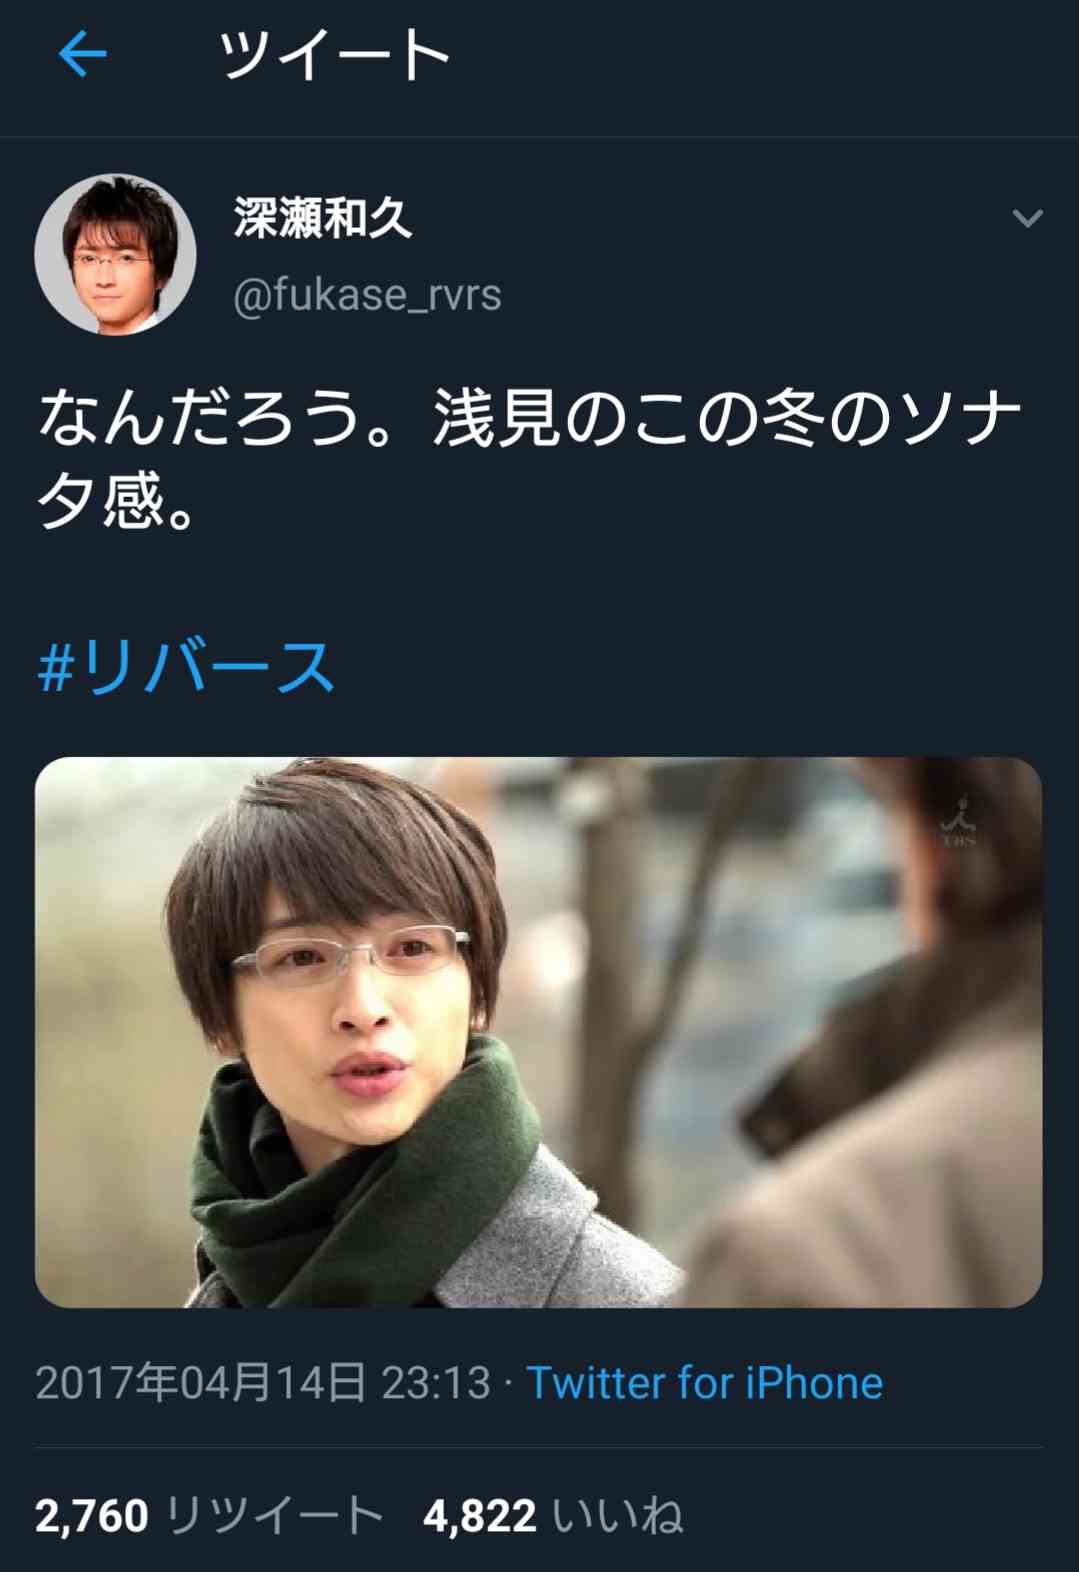
Task: Tap the 23:13 time text
Action: click(x=436, y=1383)
